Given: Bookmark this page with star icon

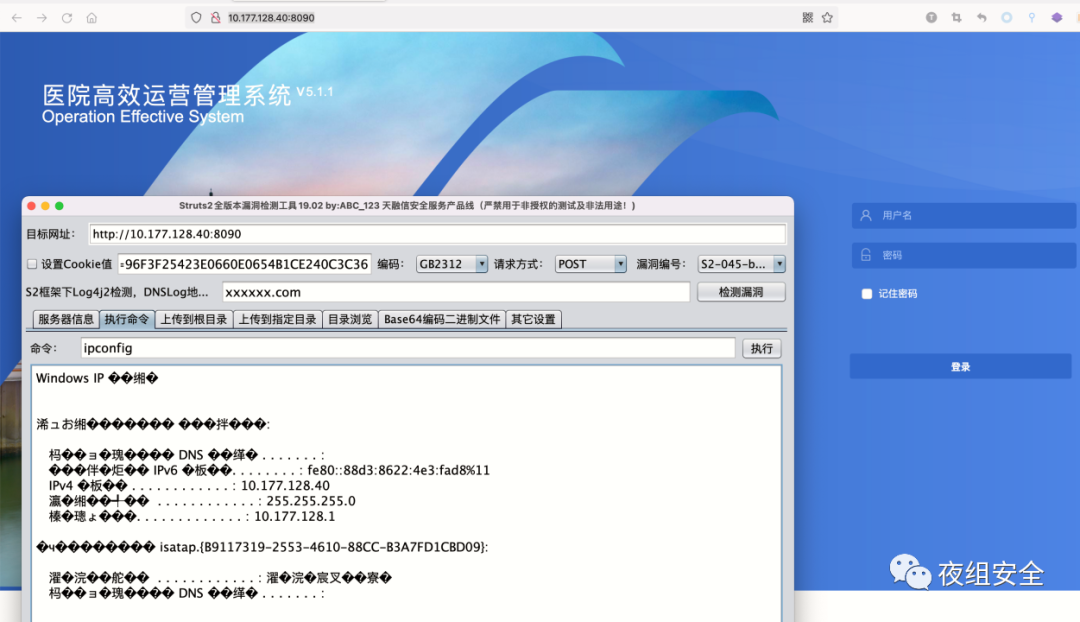Looking at the screenshot, I should pos(827,18).
